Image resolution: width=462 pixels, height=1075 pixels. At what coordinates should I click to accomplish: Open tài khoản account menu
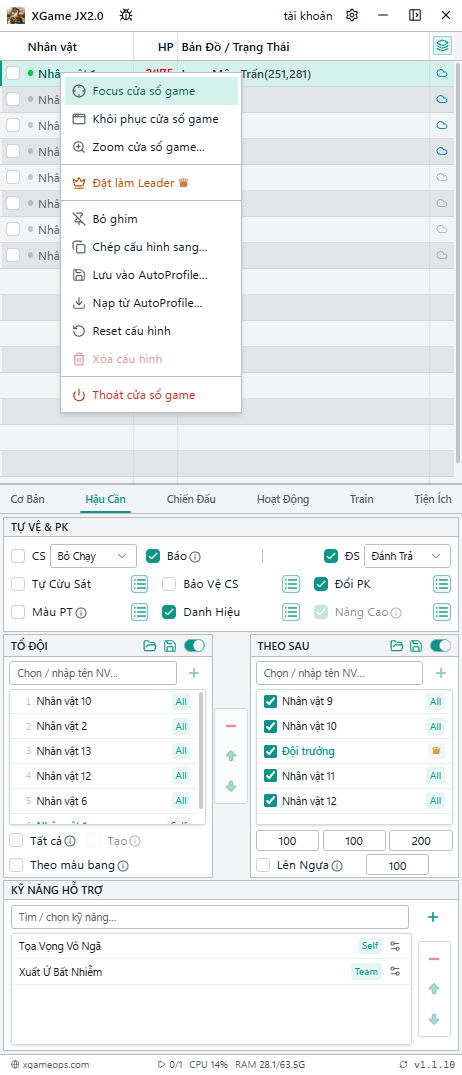[308, 15]
